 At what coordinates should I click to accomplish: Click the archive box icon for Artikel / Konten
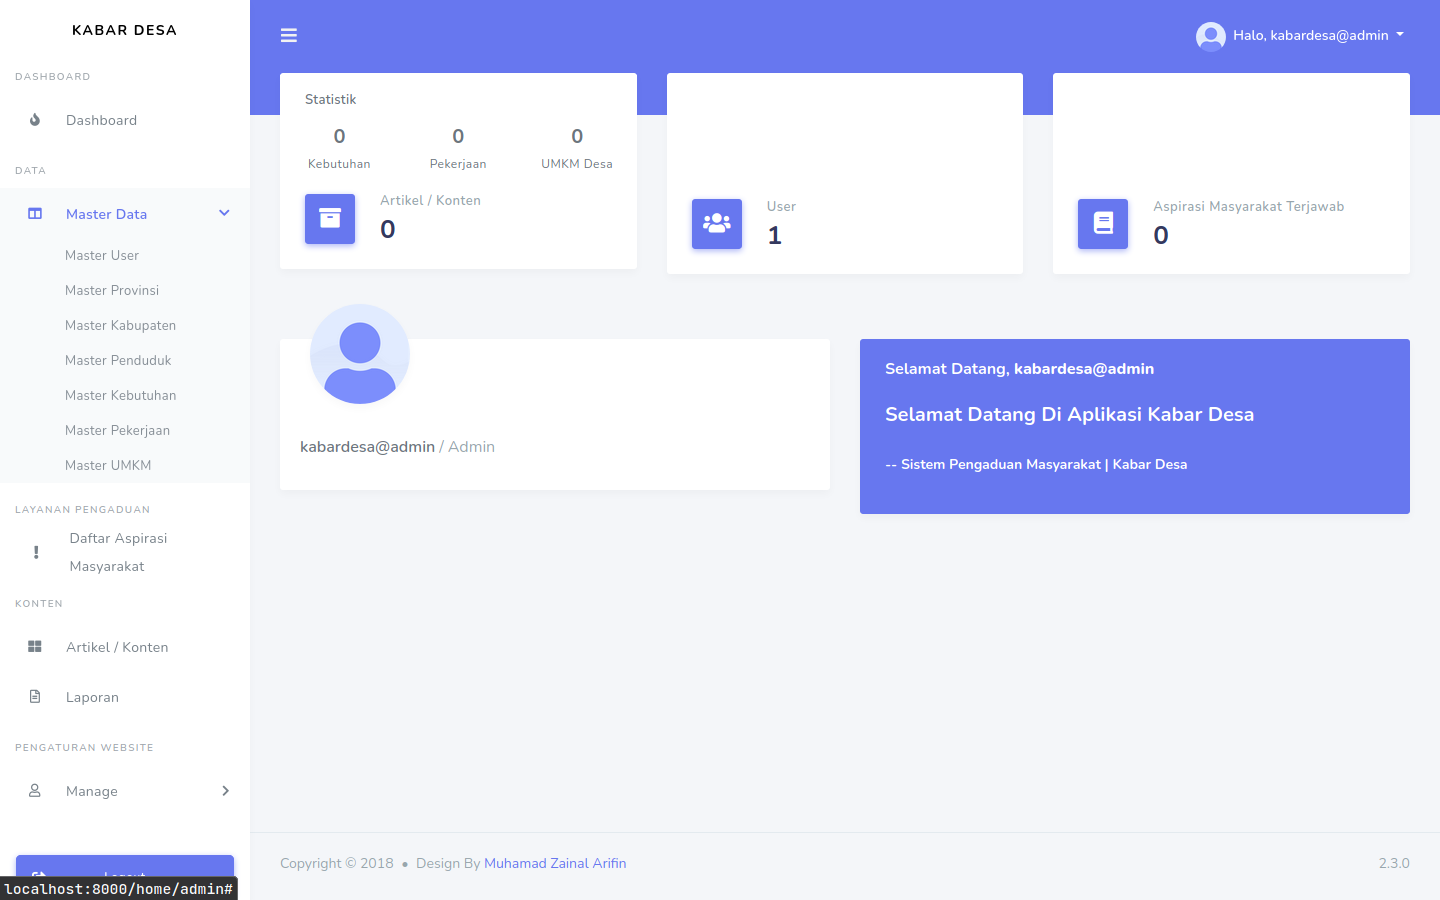(x=330, y=219)
